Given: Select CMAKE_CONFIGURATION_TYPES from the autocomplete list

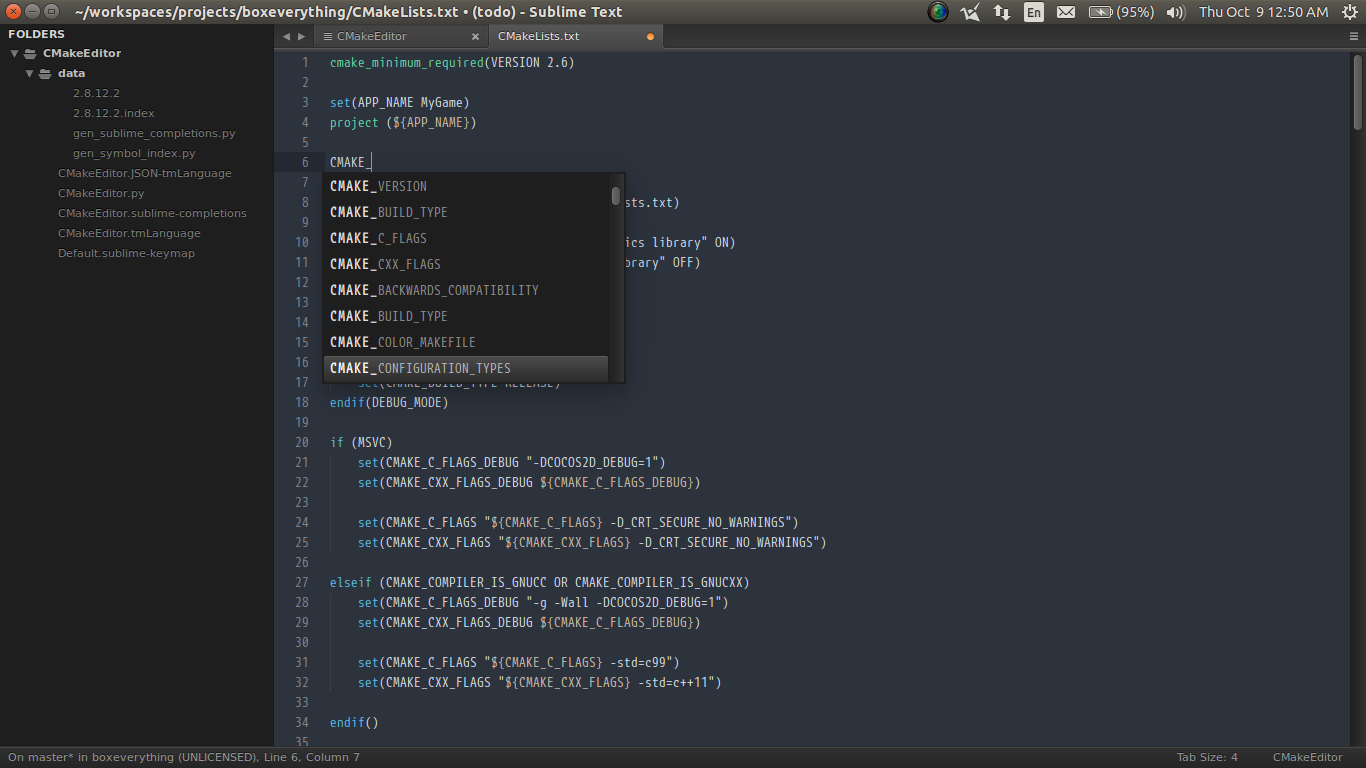Looking at the screenshot, I should pyautogui.click(x=420, y=368).
